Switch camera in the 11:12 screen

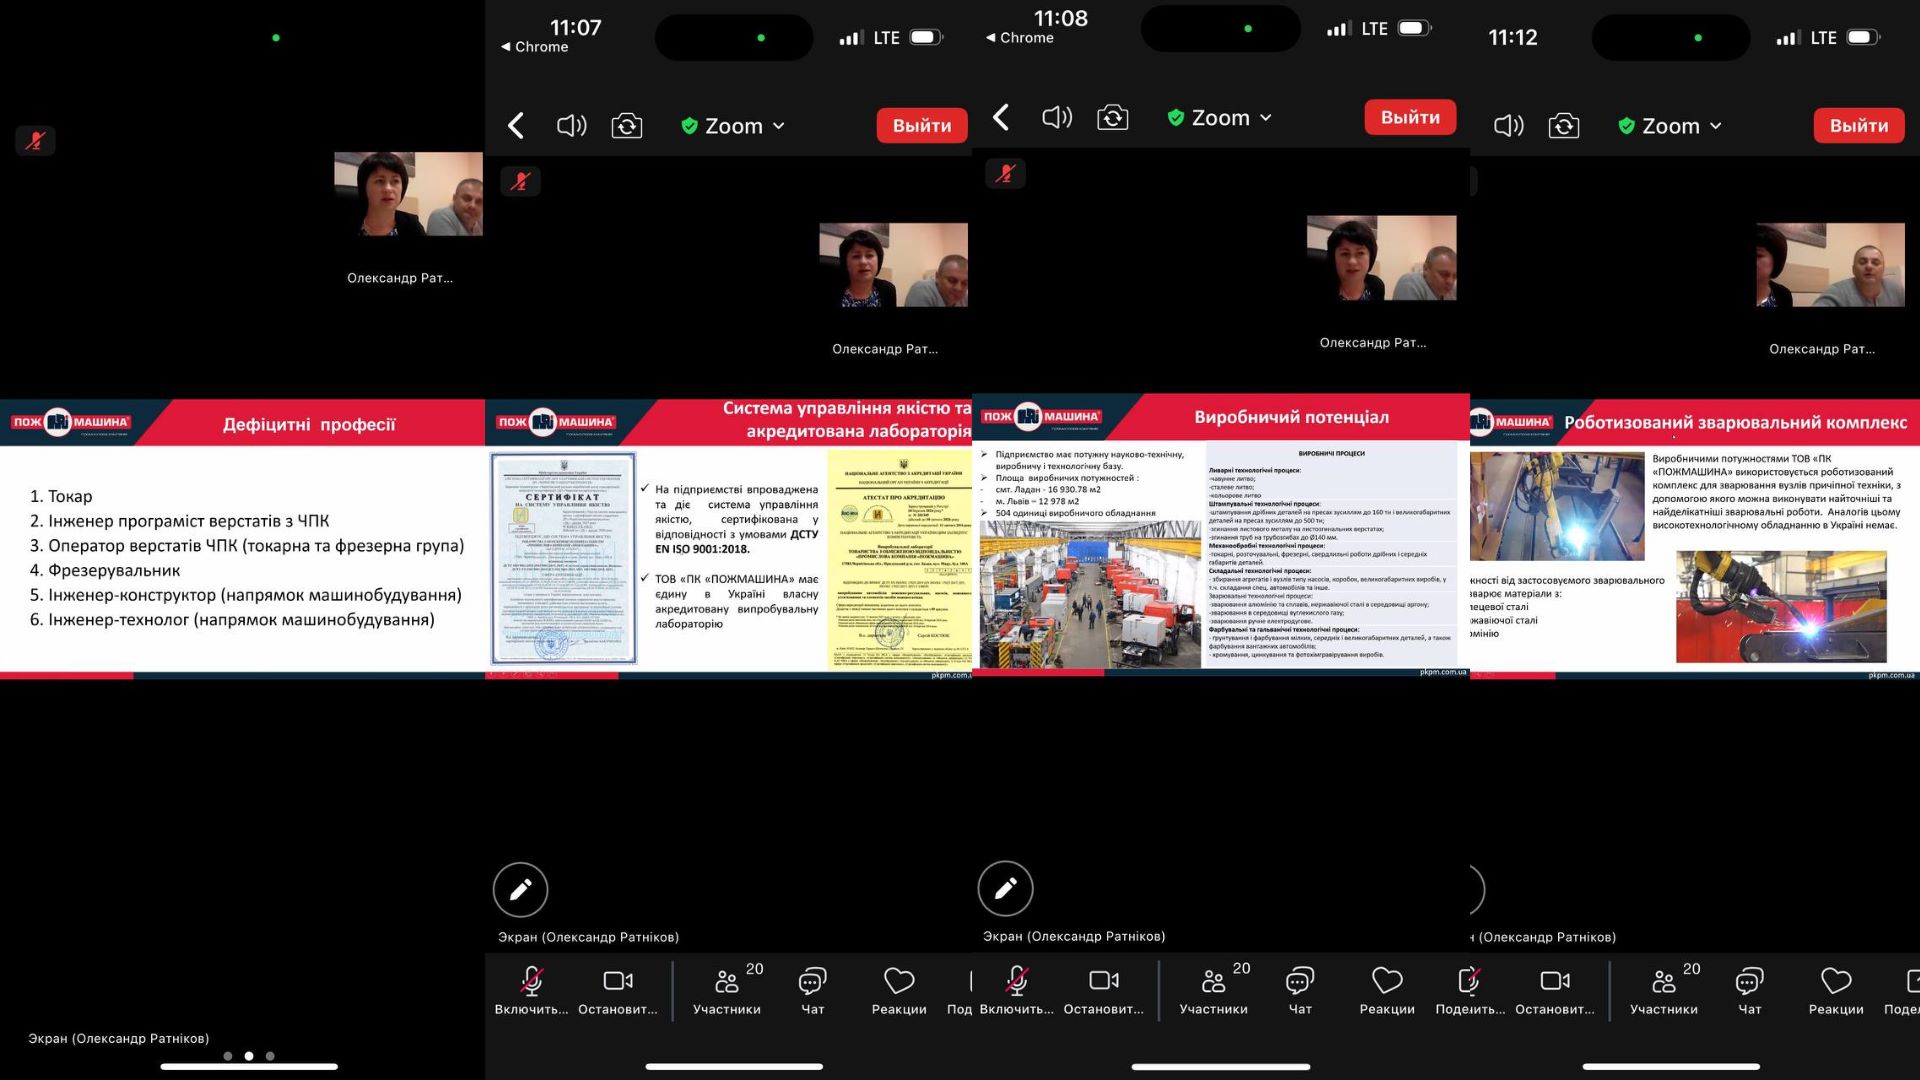1564,126
